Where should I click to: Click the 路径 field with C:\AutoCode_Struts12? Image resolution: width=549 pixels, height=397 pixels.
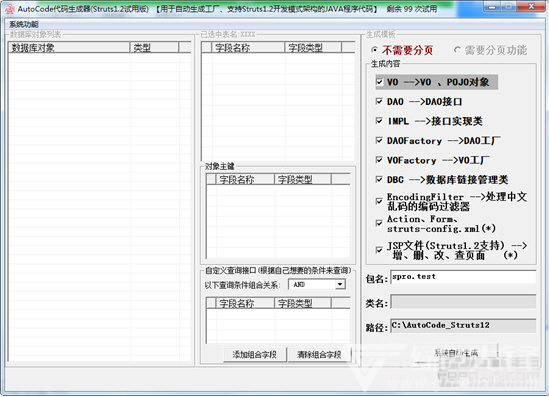click(x=463, y=326)
